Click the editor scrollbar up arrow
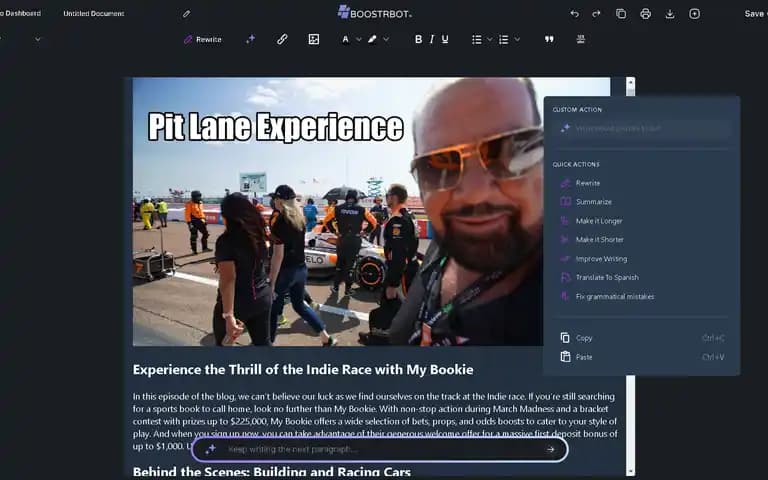 [x=630, y=82]
